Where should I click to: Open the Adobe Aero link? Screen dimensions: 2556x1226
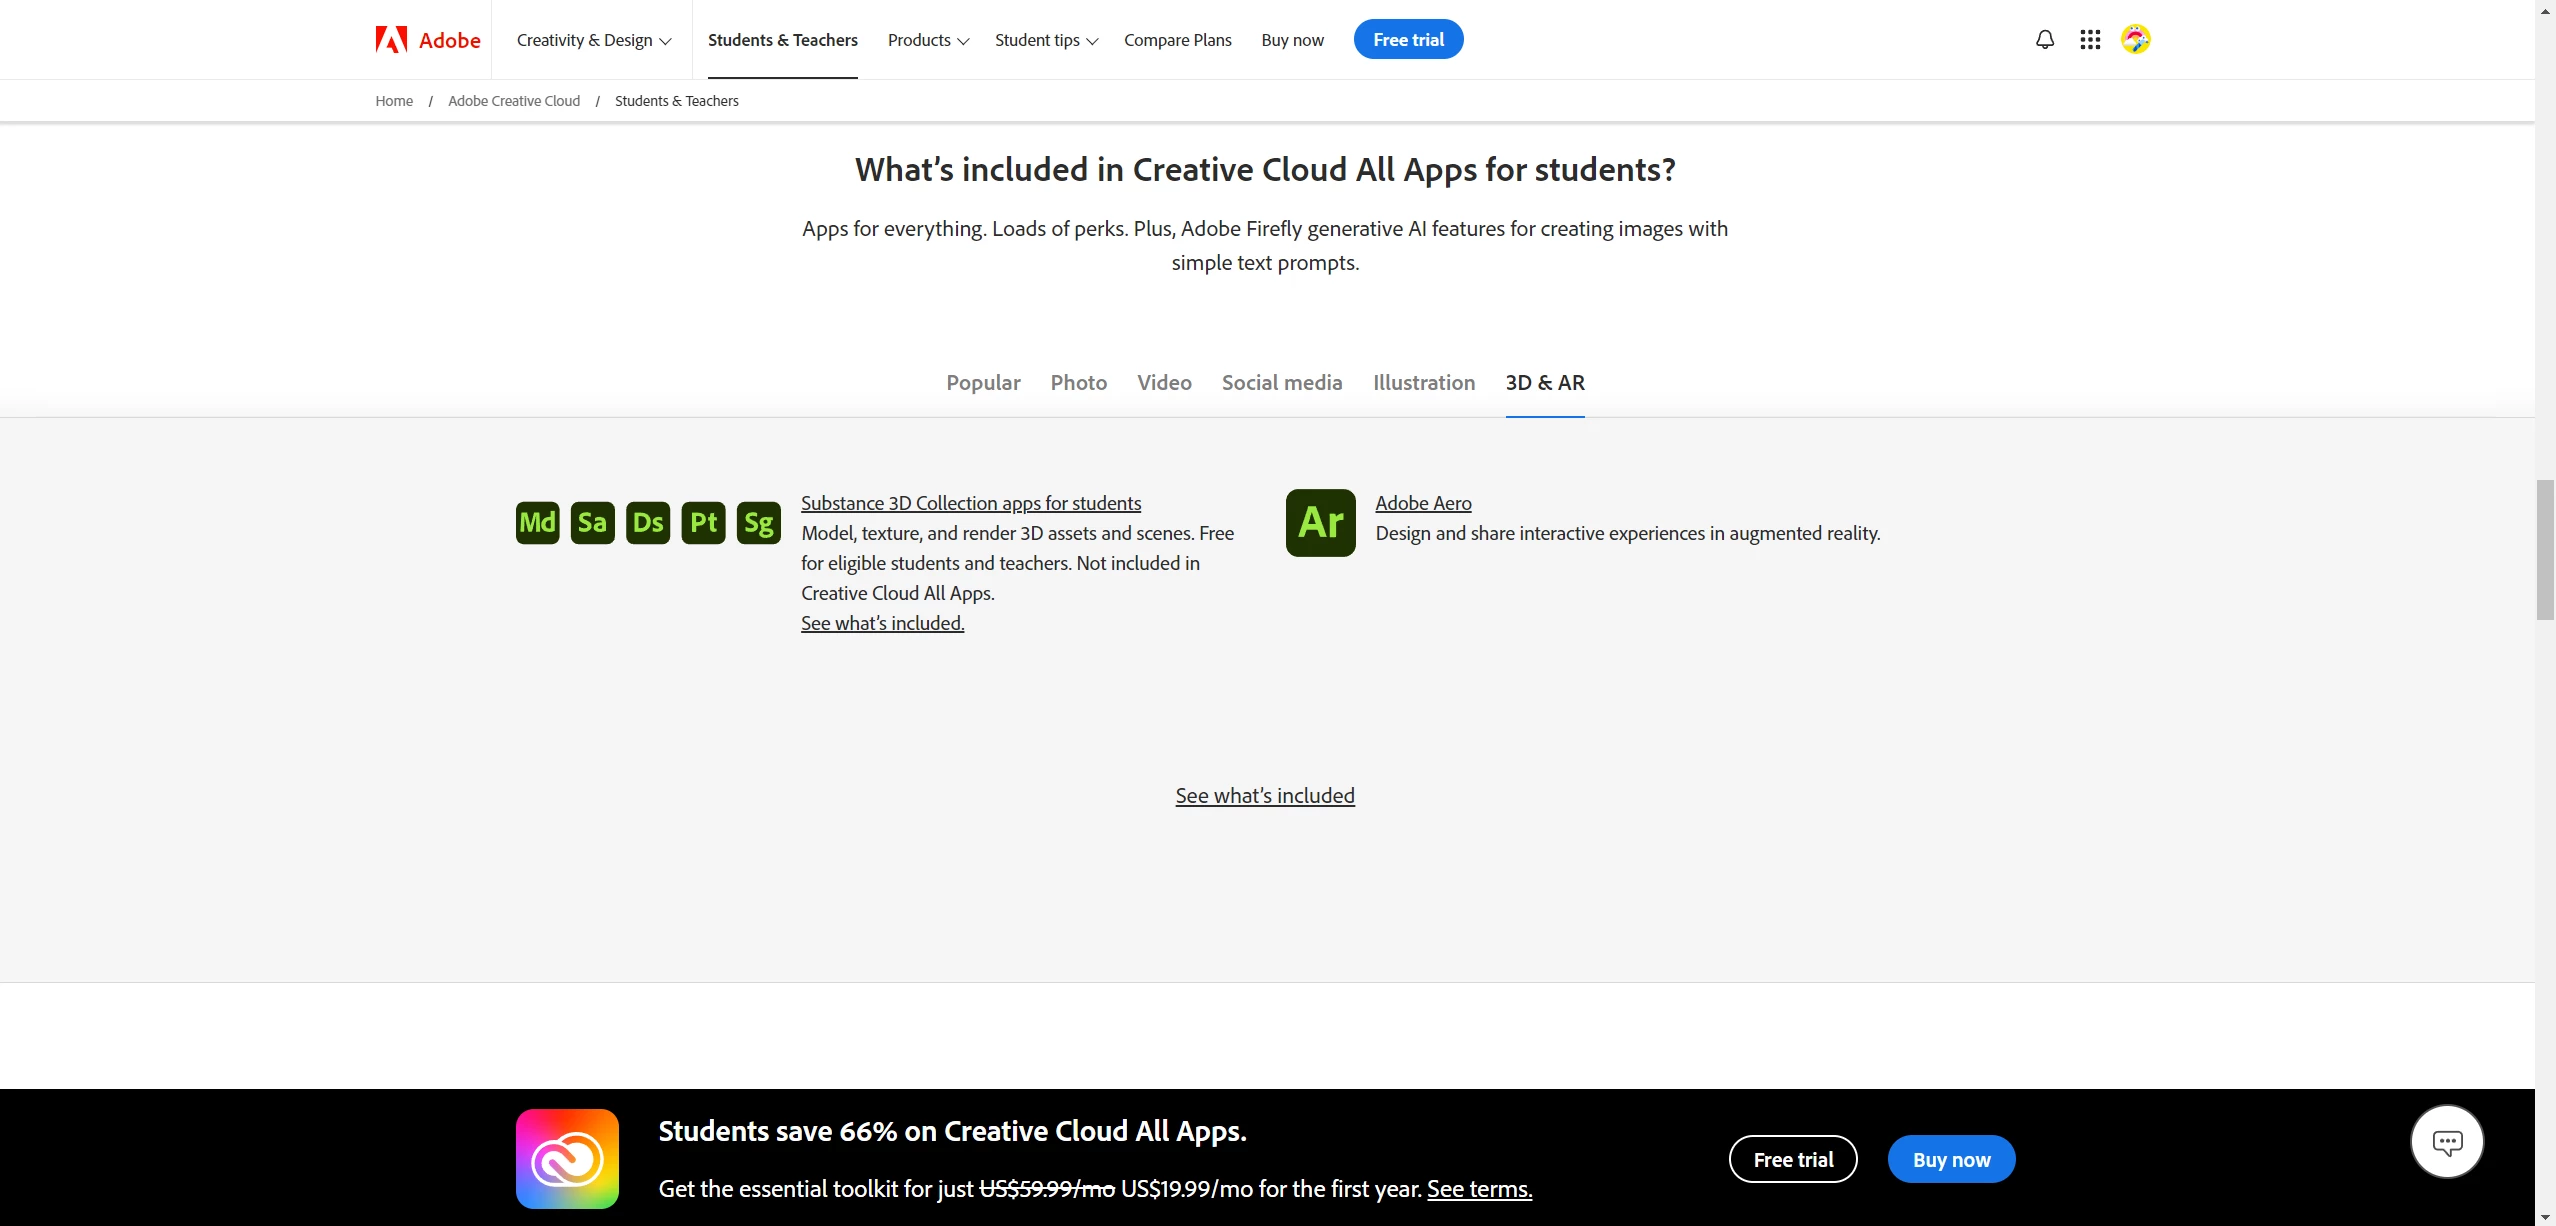pos(1423,503)
